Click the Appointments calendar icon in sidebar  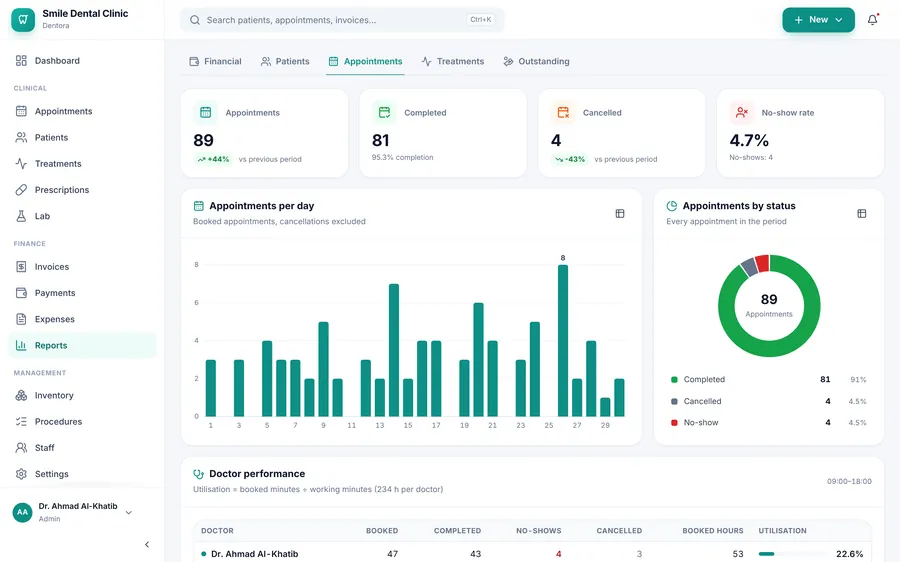[x=21, y=111]
